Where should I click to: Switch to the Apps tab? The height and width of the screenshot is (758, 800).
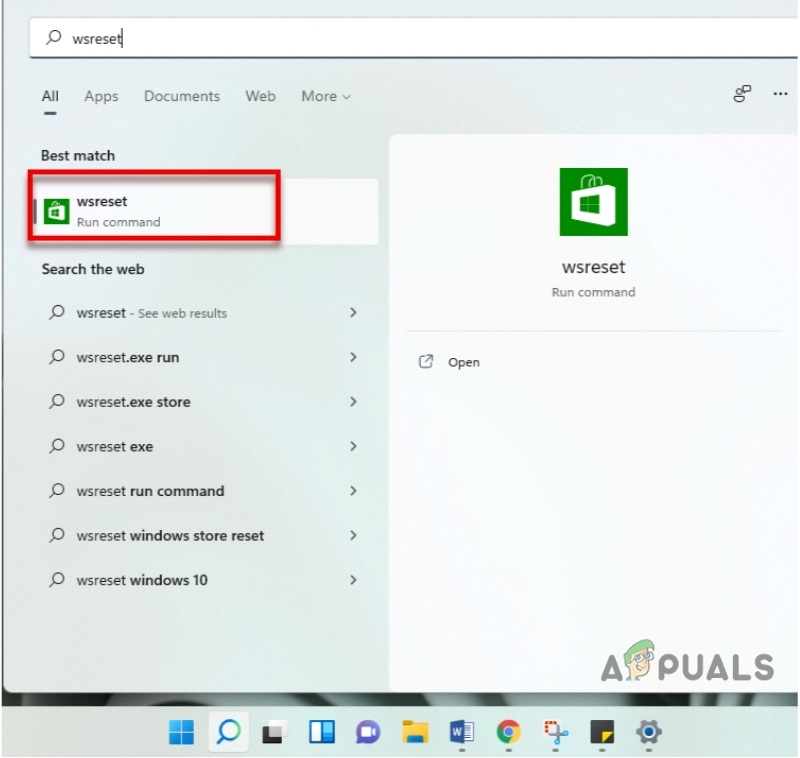coord(101,96)
